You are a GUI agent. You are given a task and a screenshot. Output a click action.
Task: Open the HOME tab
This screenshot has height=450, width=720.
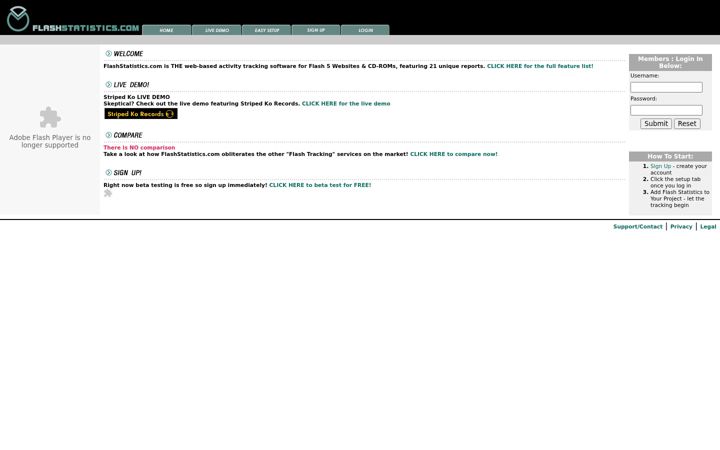[x=167, y=30]
